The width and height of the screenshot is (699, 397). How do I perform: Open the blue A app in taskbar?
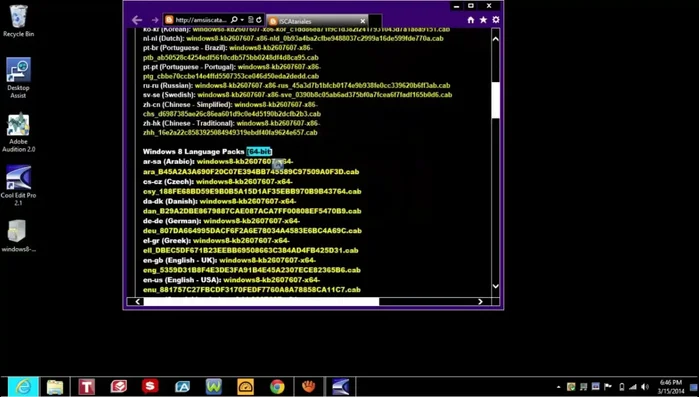pyautogui.click(x=182, y=386)
